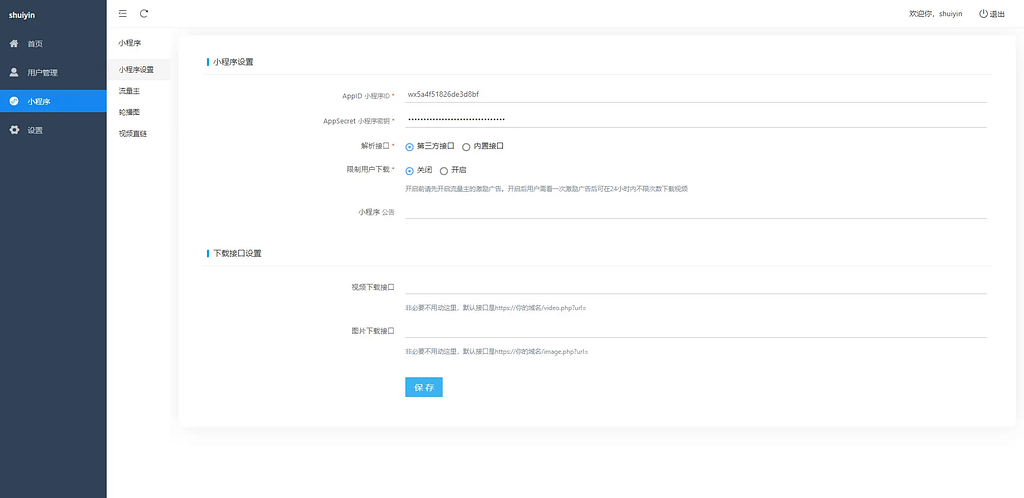
Task: Collapse the sidebar with the menu fold icon
Action: [123, 13]
